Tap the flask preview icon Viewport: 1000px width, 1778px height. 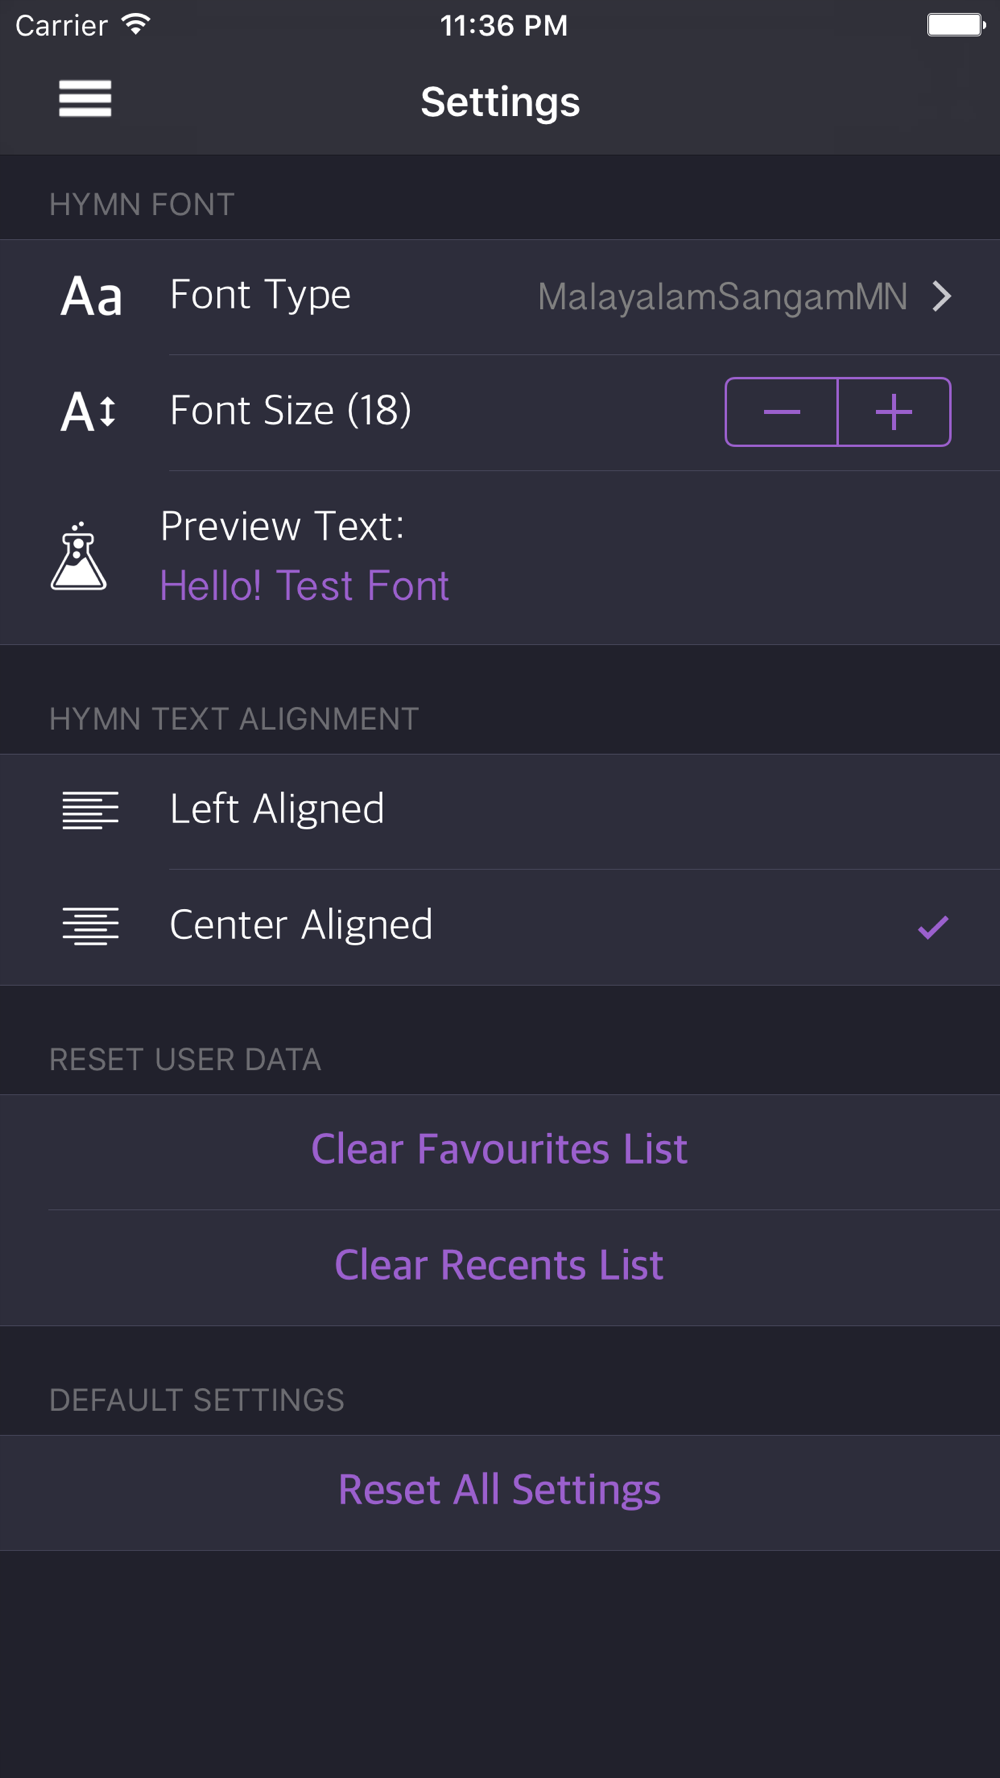(x=79, y=557)
